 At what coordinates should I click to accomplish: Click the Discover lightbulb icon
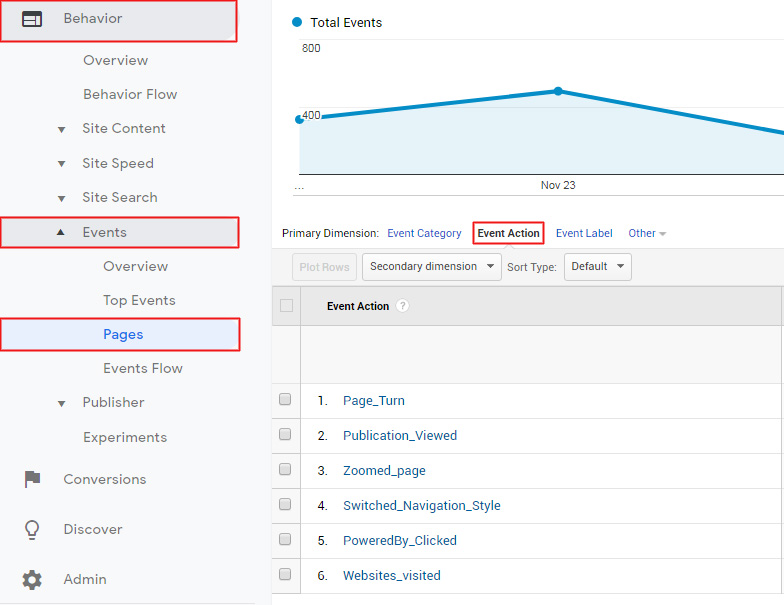(32, 529)
